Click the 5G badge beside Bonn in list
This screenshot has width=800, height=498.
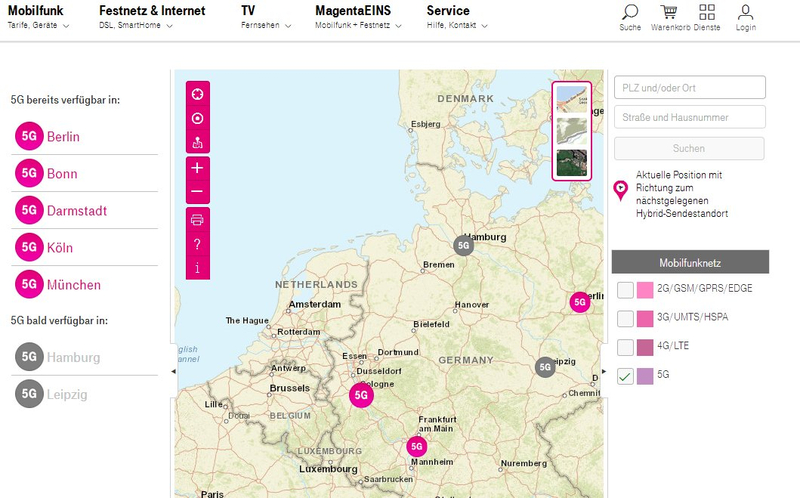29,173
